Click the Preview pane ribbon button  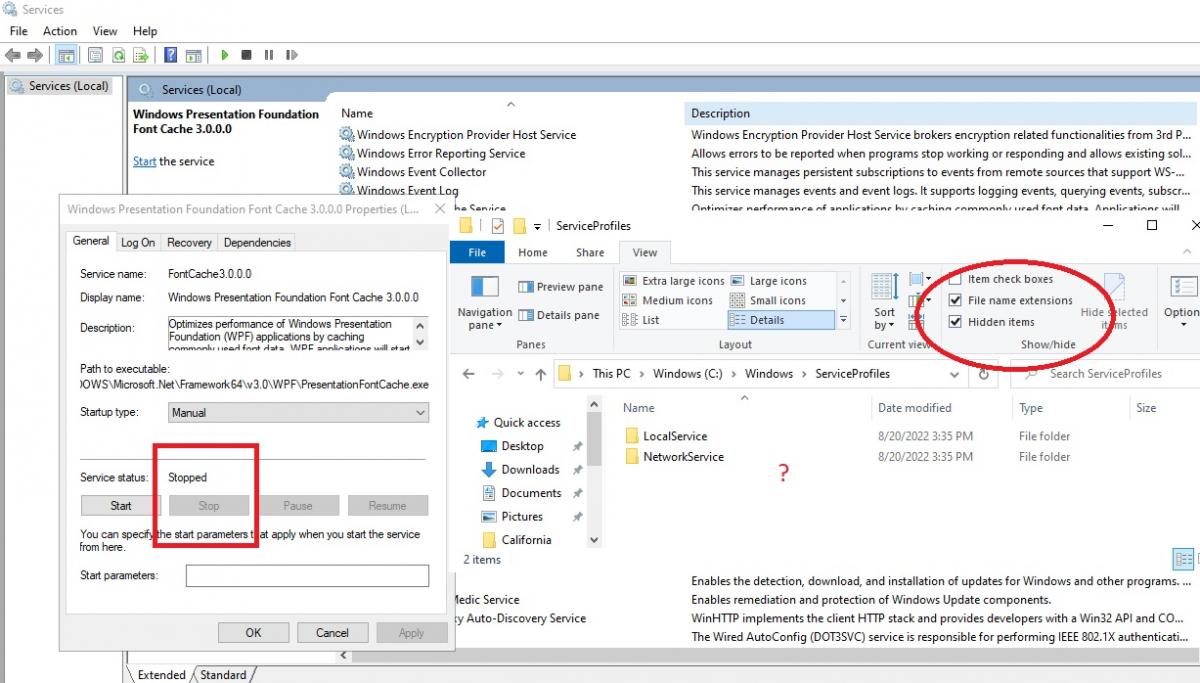[561, 286]
